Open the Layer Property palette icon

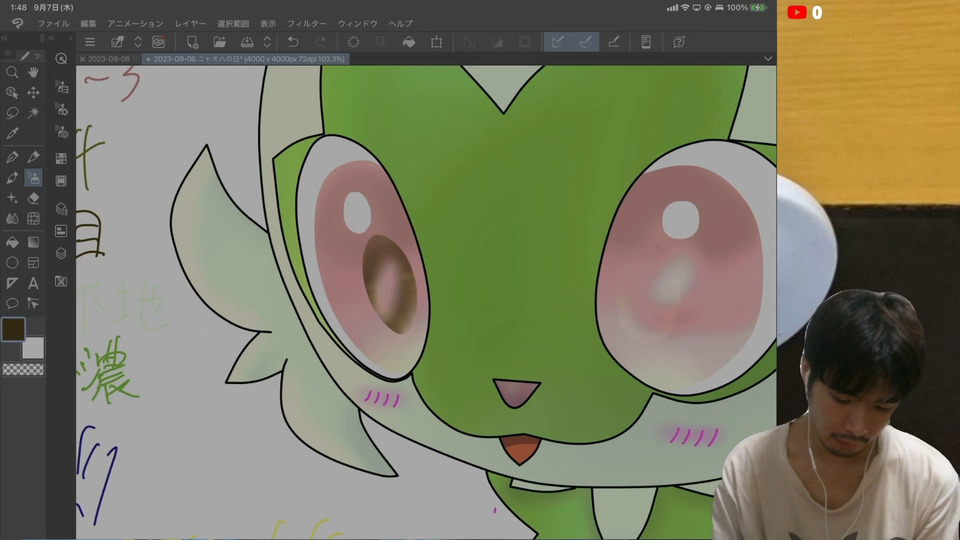coord(61,231)
